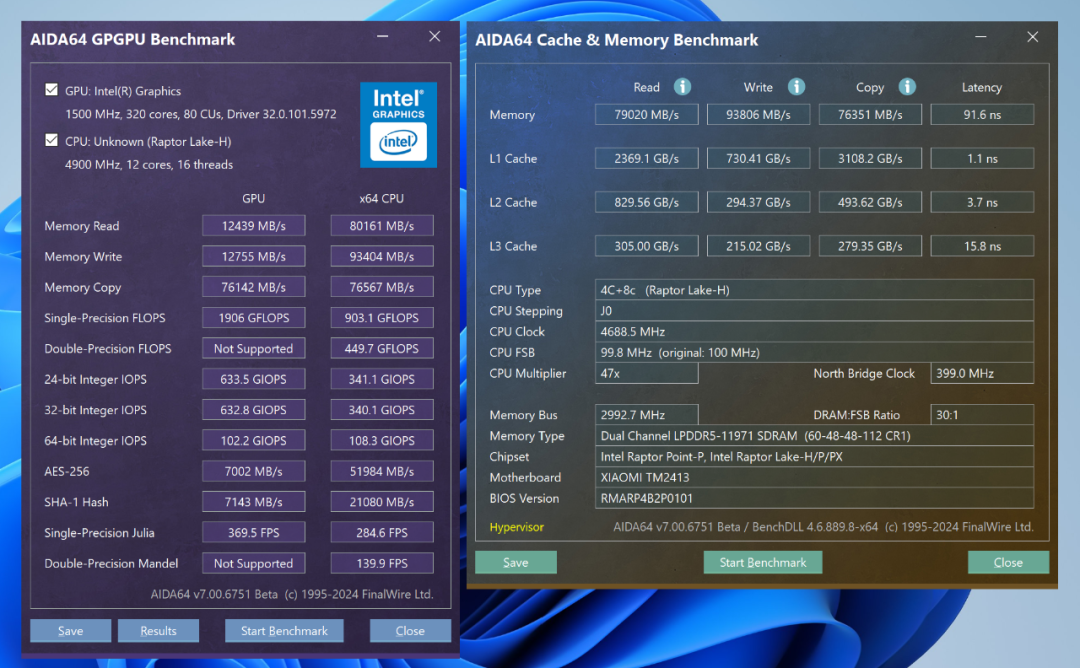Click Single-Precision Julia 369.5 FPS value
This screenshot has height=668, width=1080.
point(253,532)
